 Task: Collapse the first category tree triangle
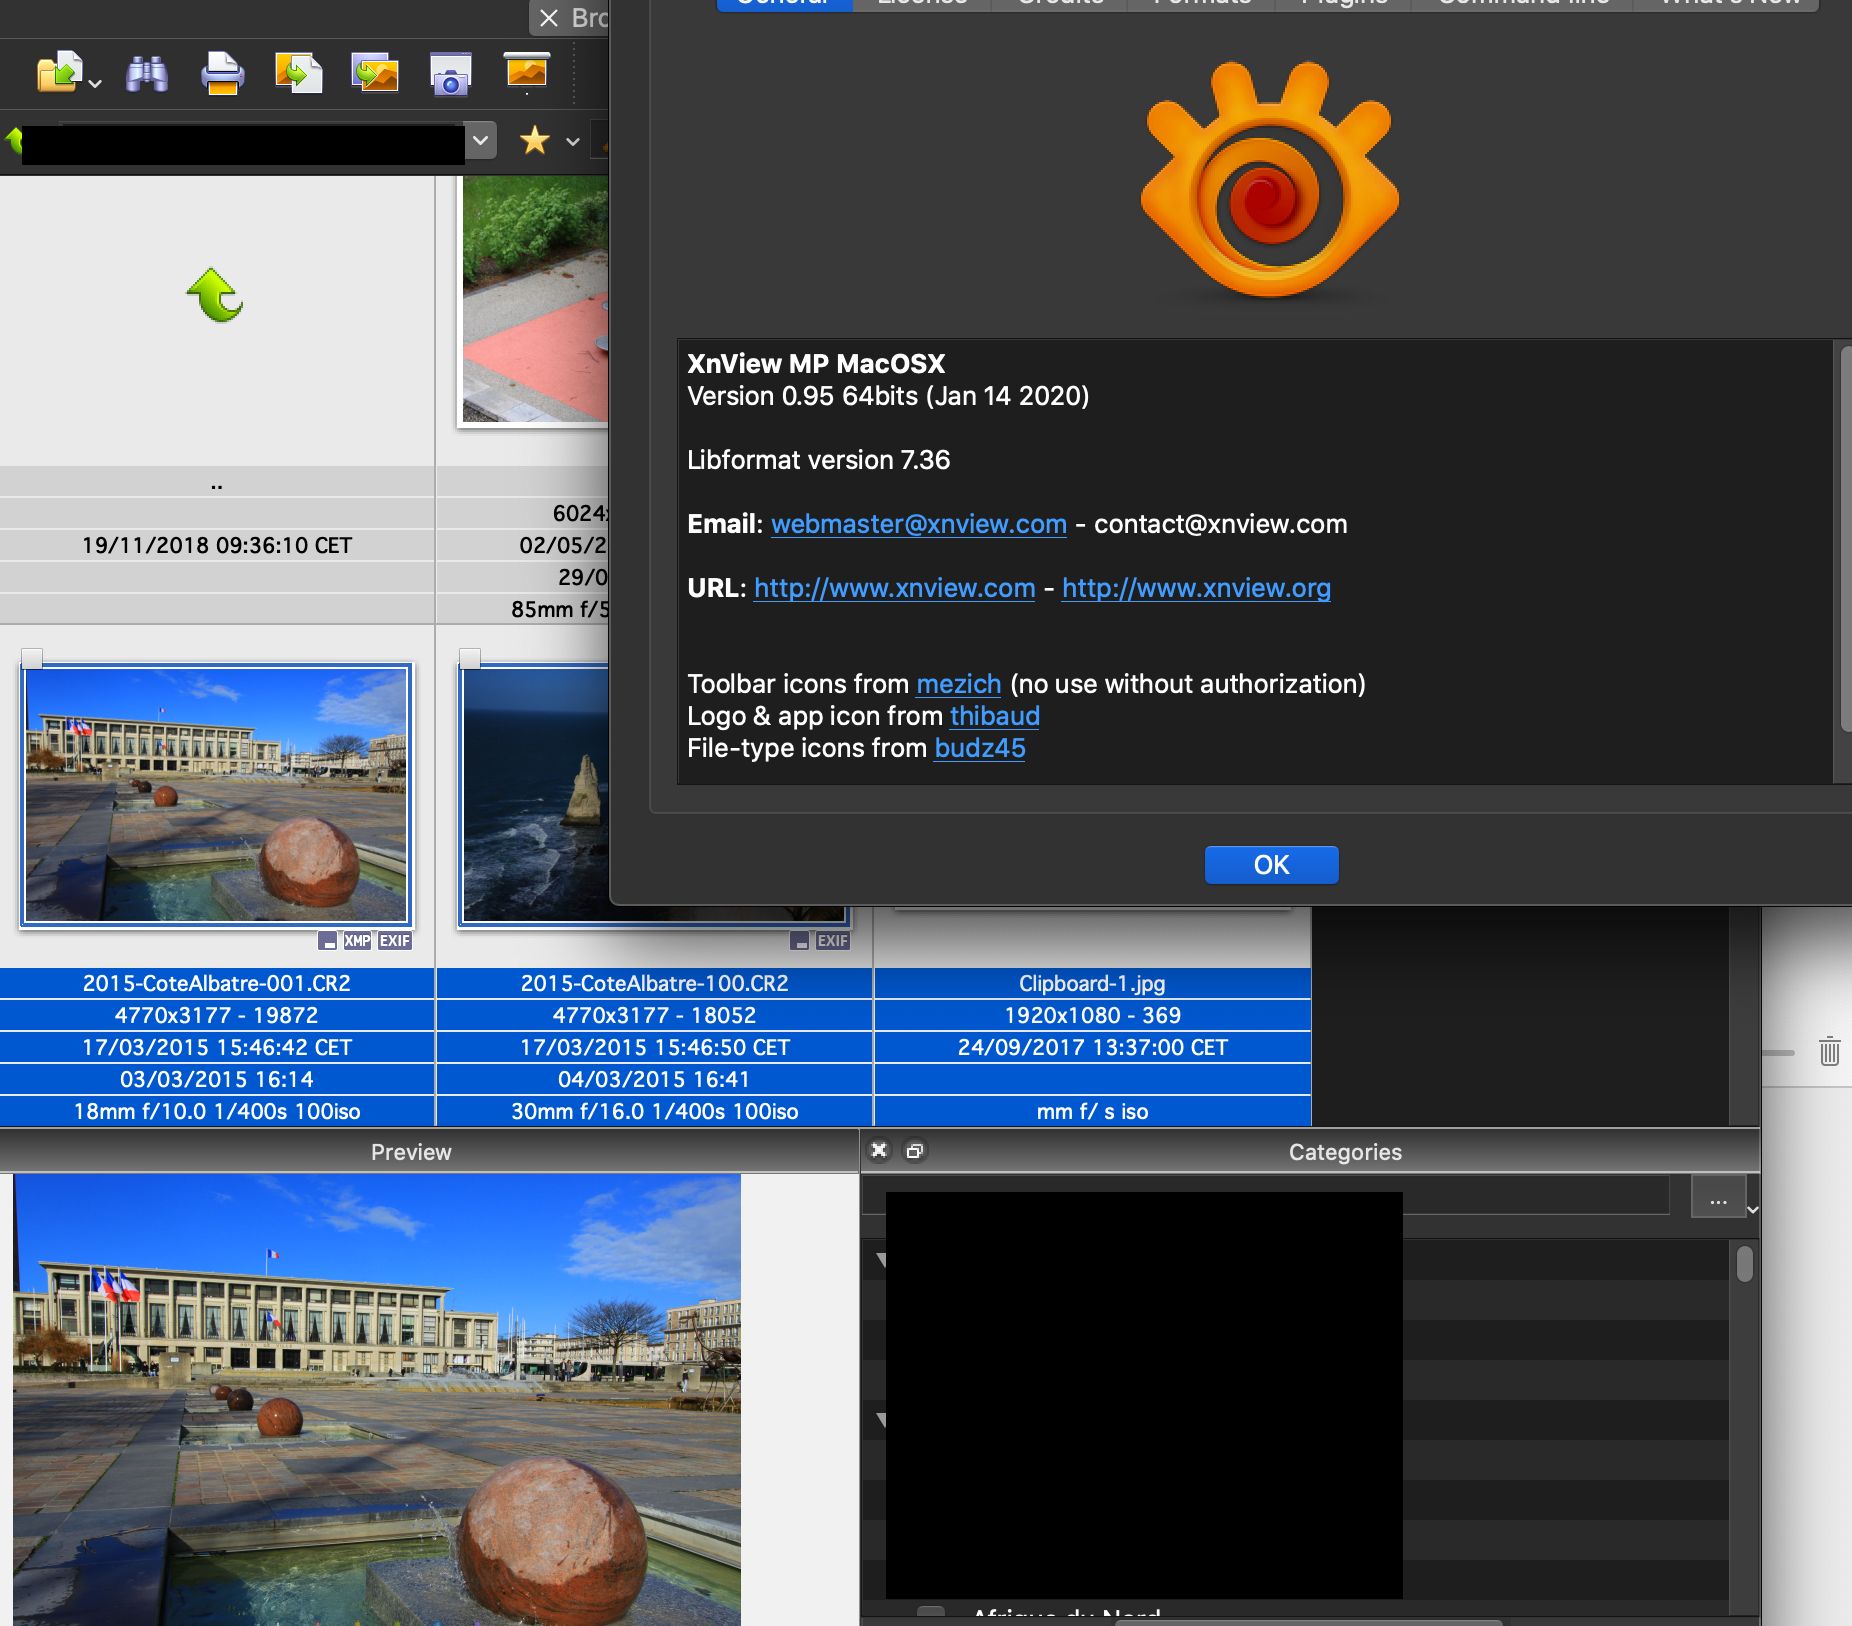[x=881, y=1260]
